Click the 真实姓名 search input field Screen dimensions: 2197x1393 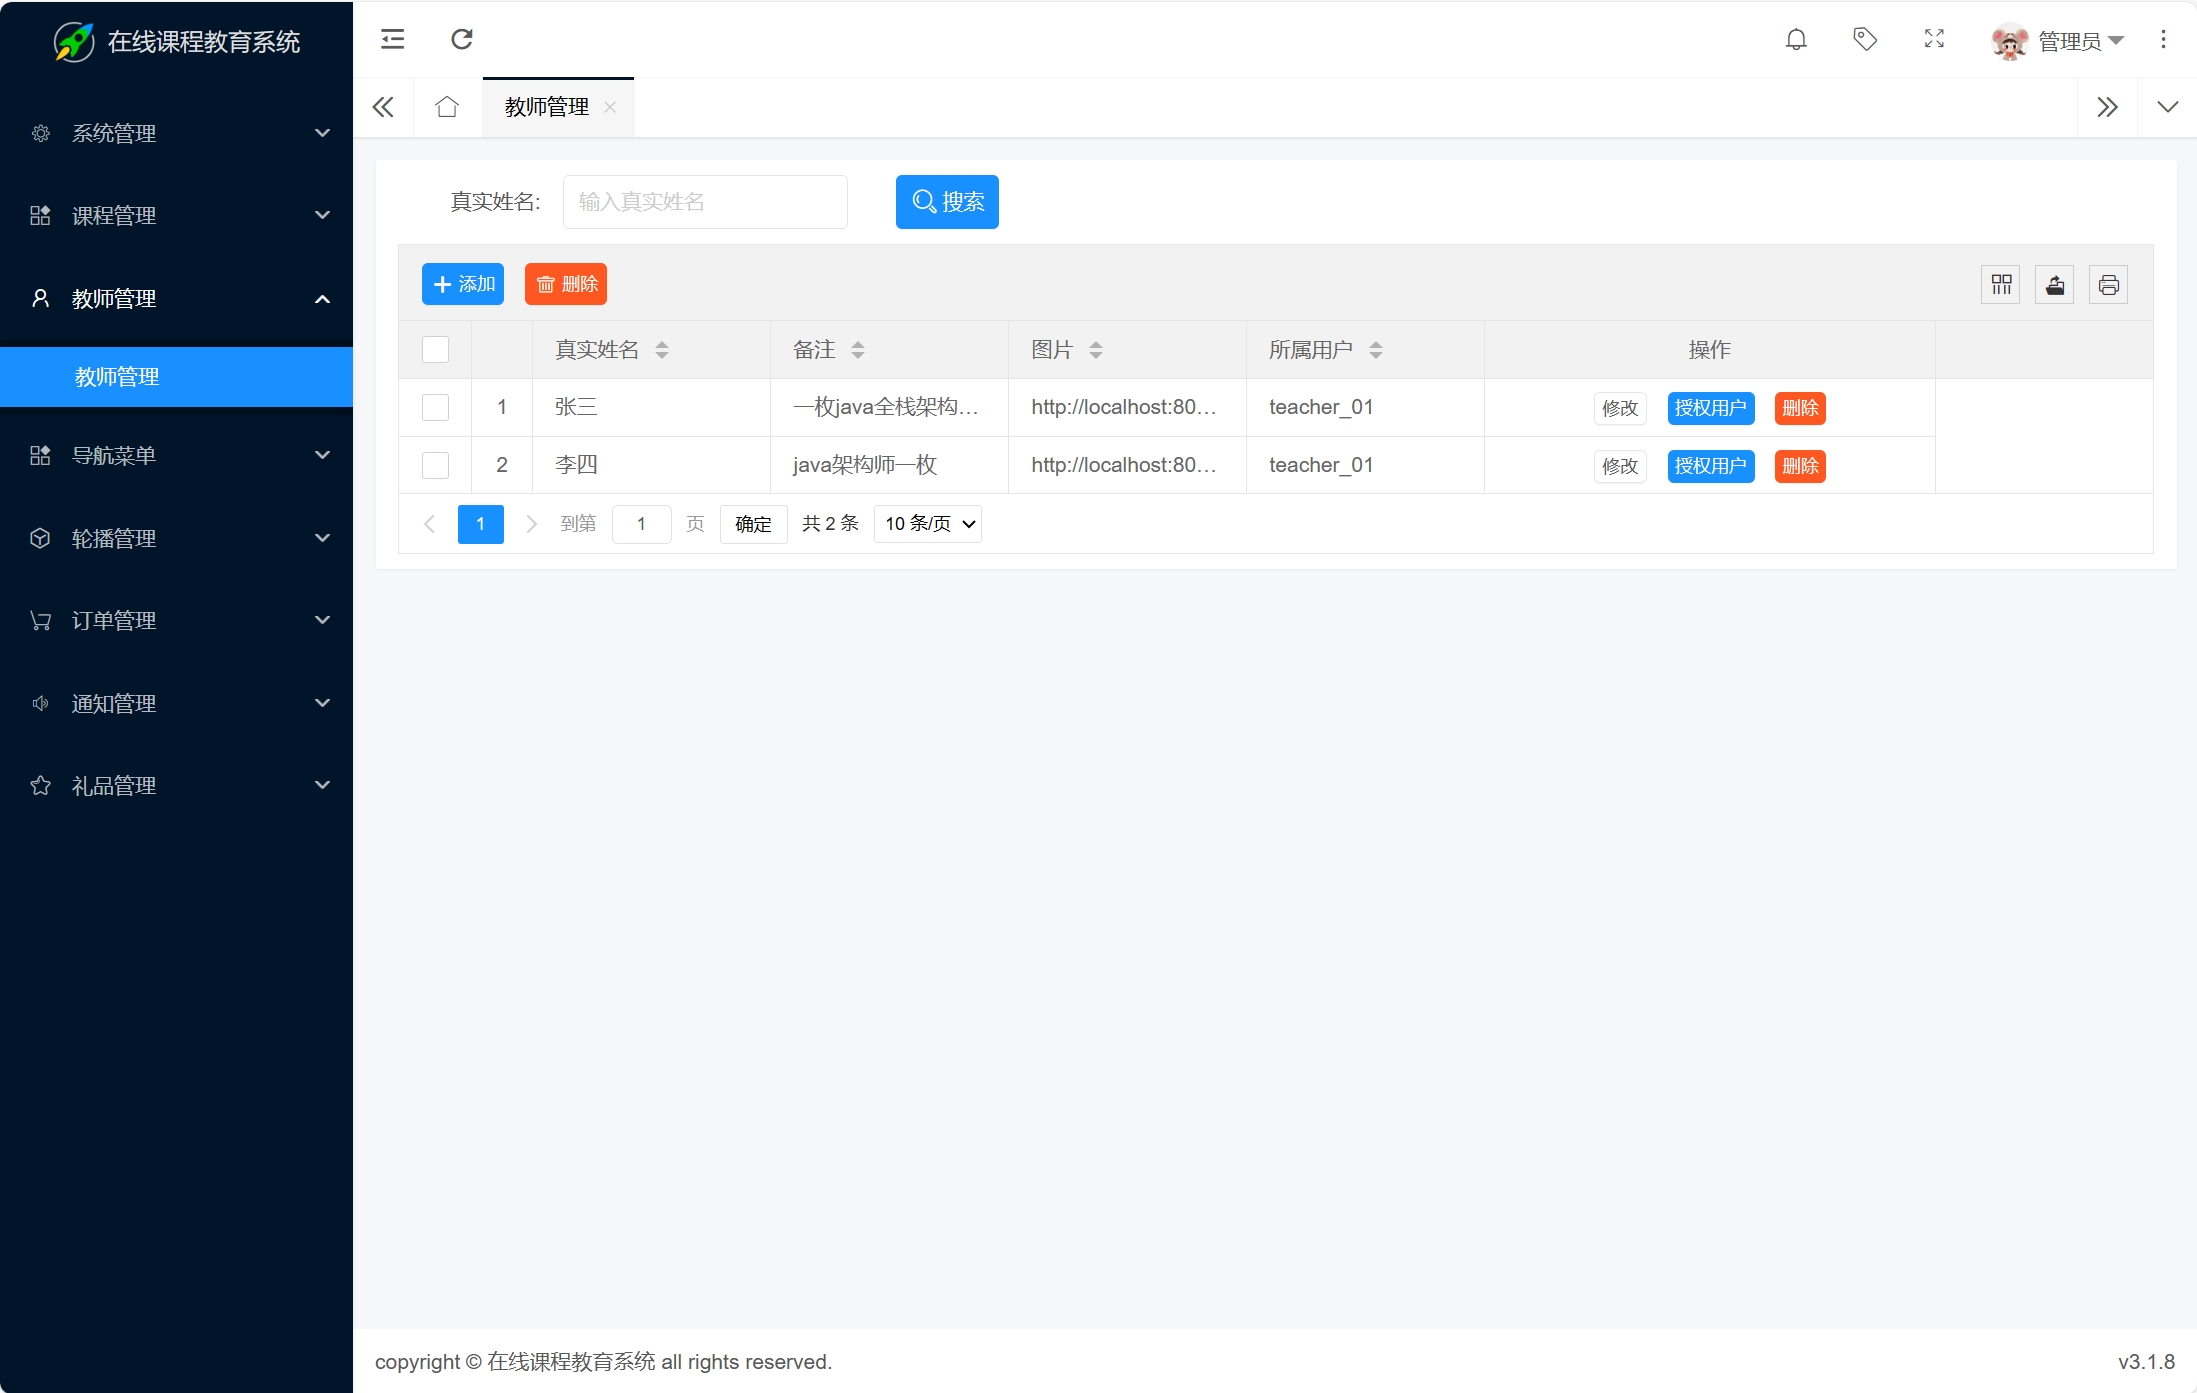[x=705, y=202]
